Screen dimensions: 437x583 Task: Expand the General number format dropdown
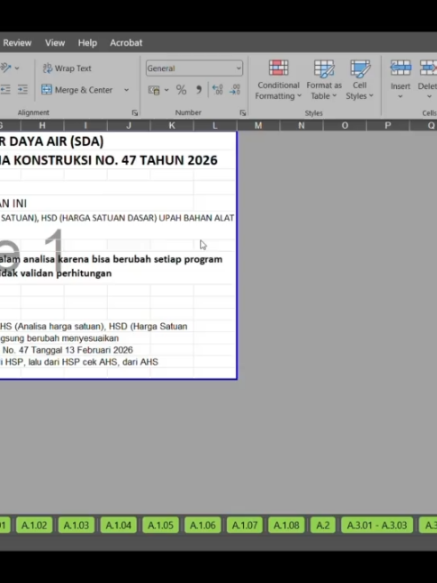238,68
